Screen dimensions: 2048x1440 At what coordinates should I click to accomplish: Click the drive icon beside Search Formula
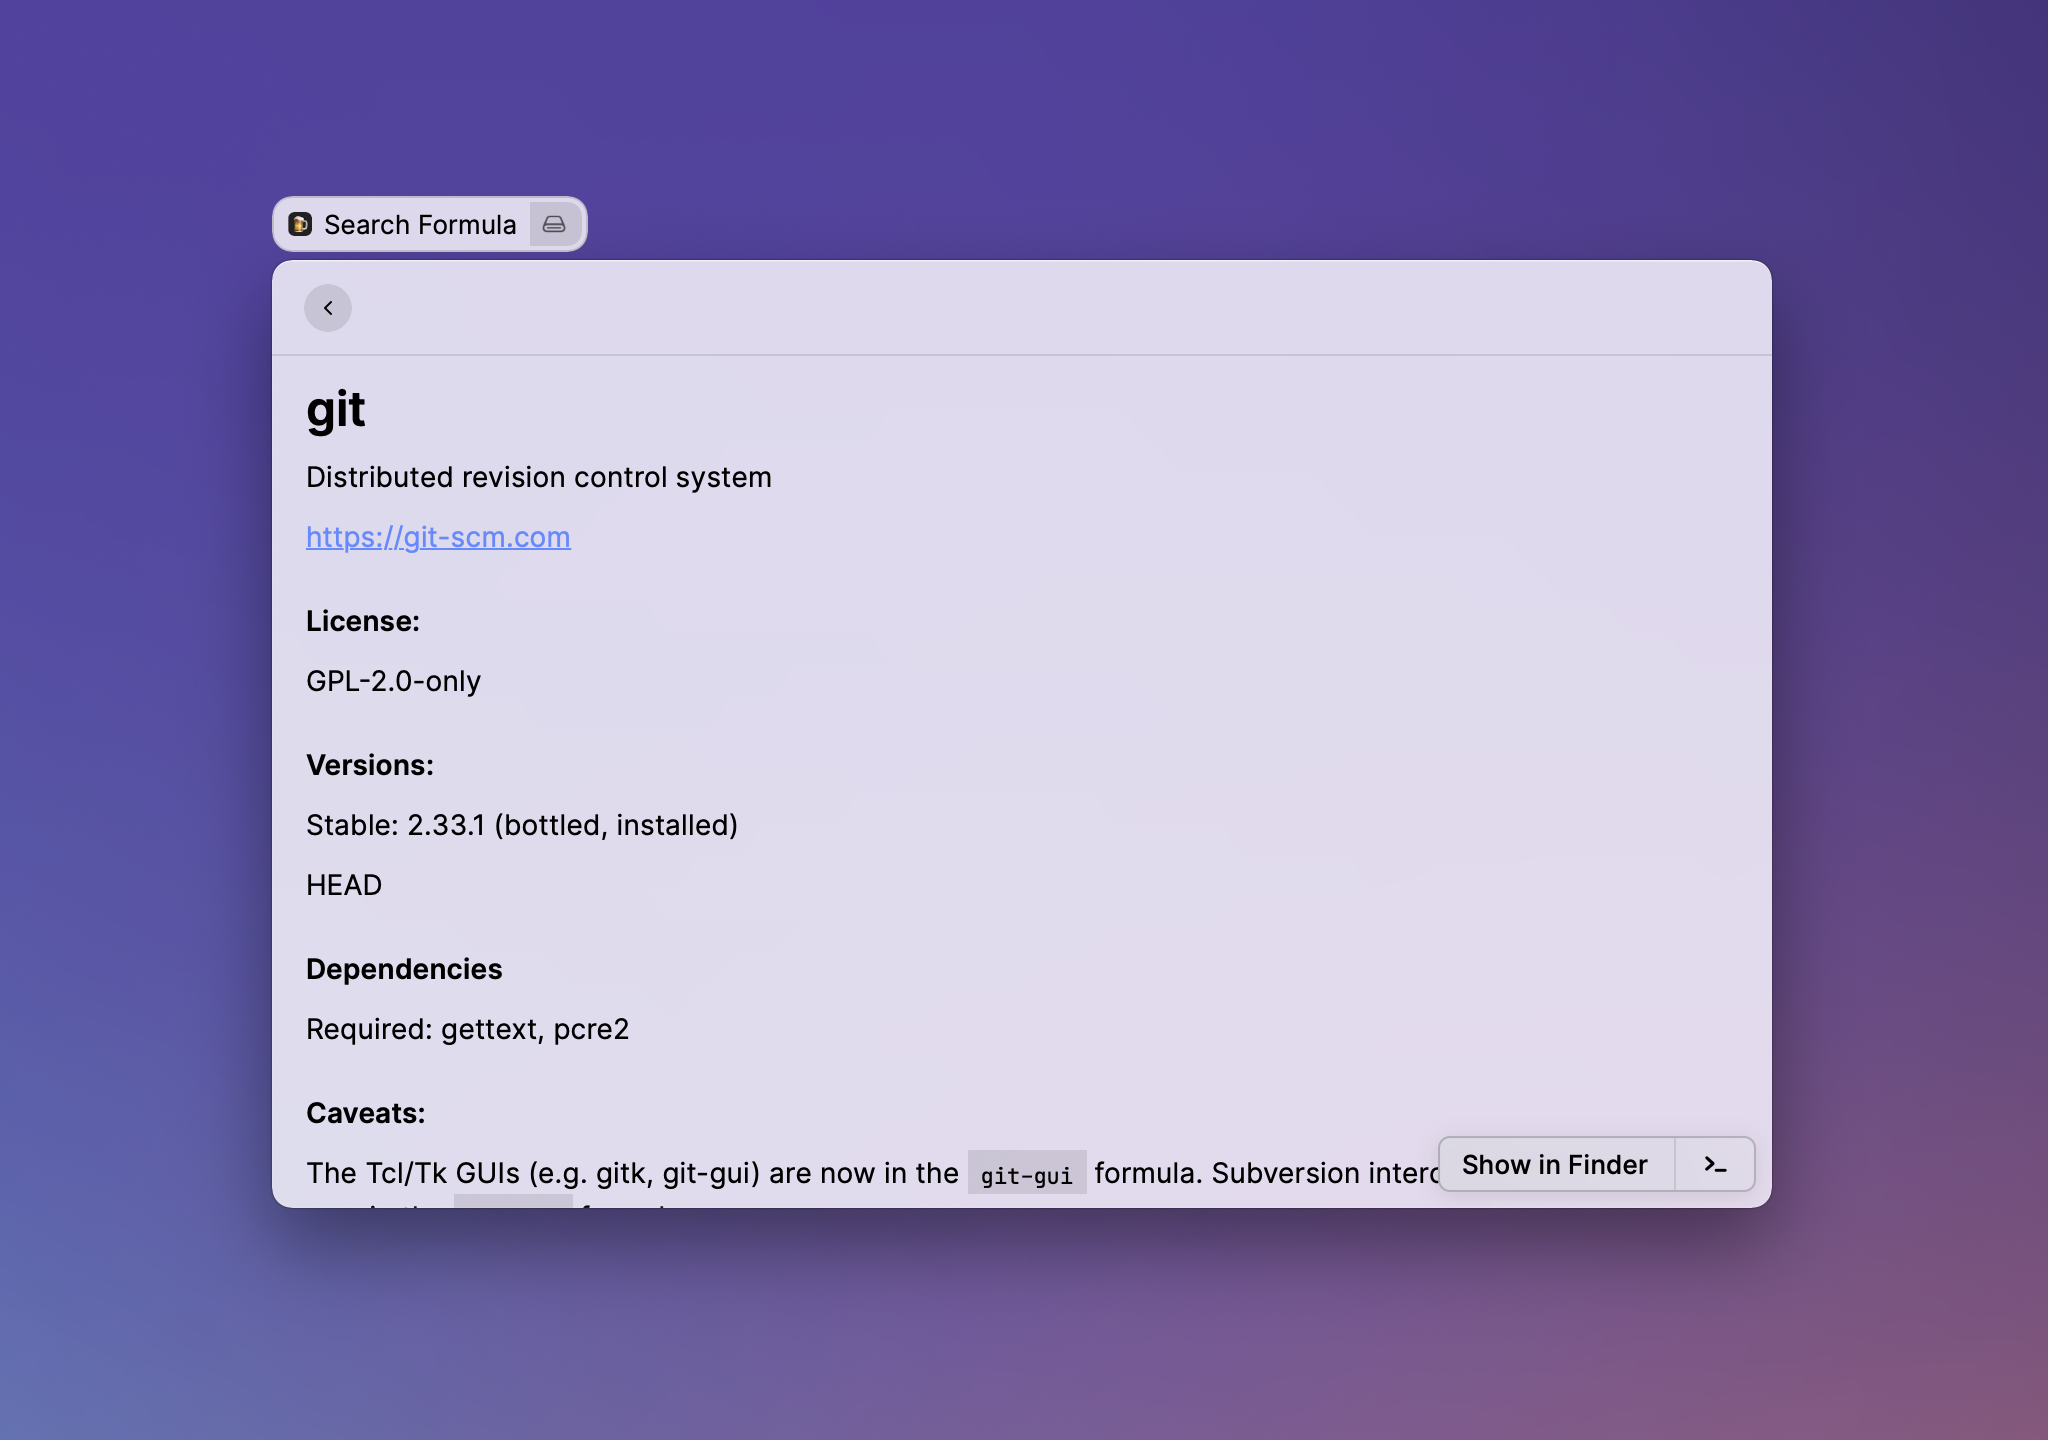click(554, 224)
